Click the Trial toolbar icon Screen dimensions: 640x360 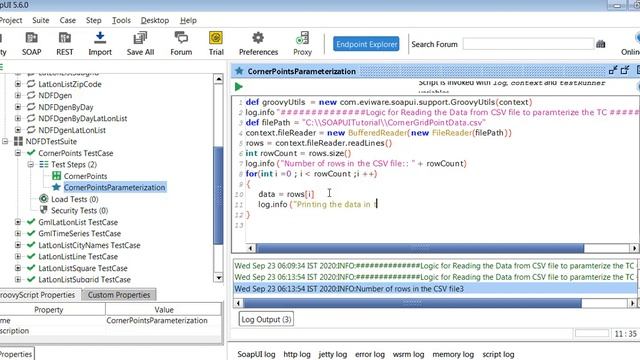216,38
